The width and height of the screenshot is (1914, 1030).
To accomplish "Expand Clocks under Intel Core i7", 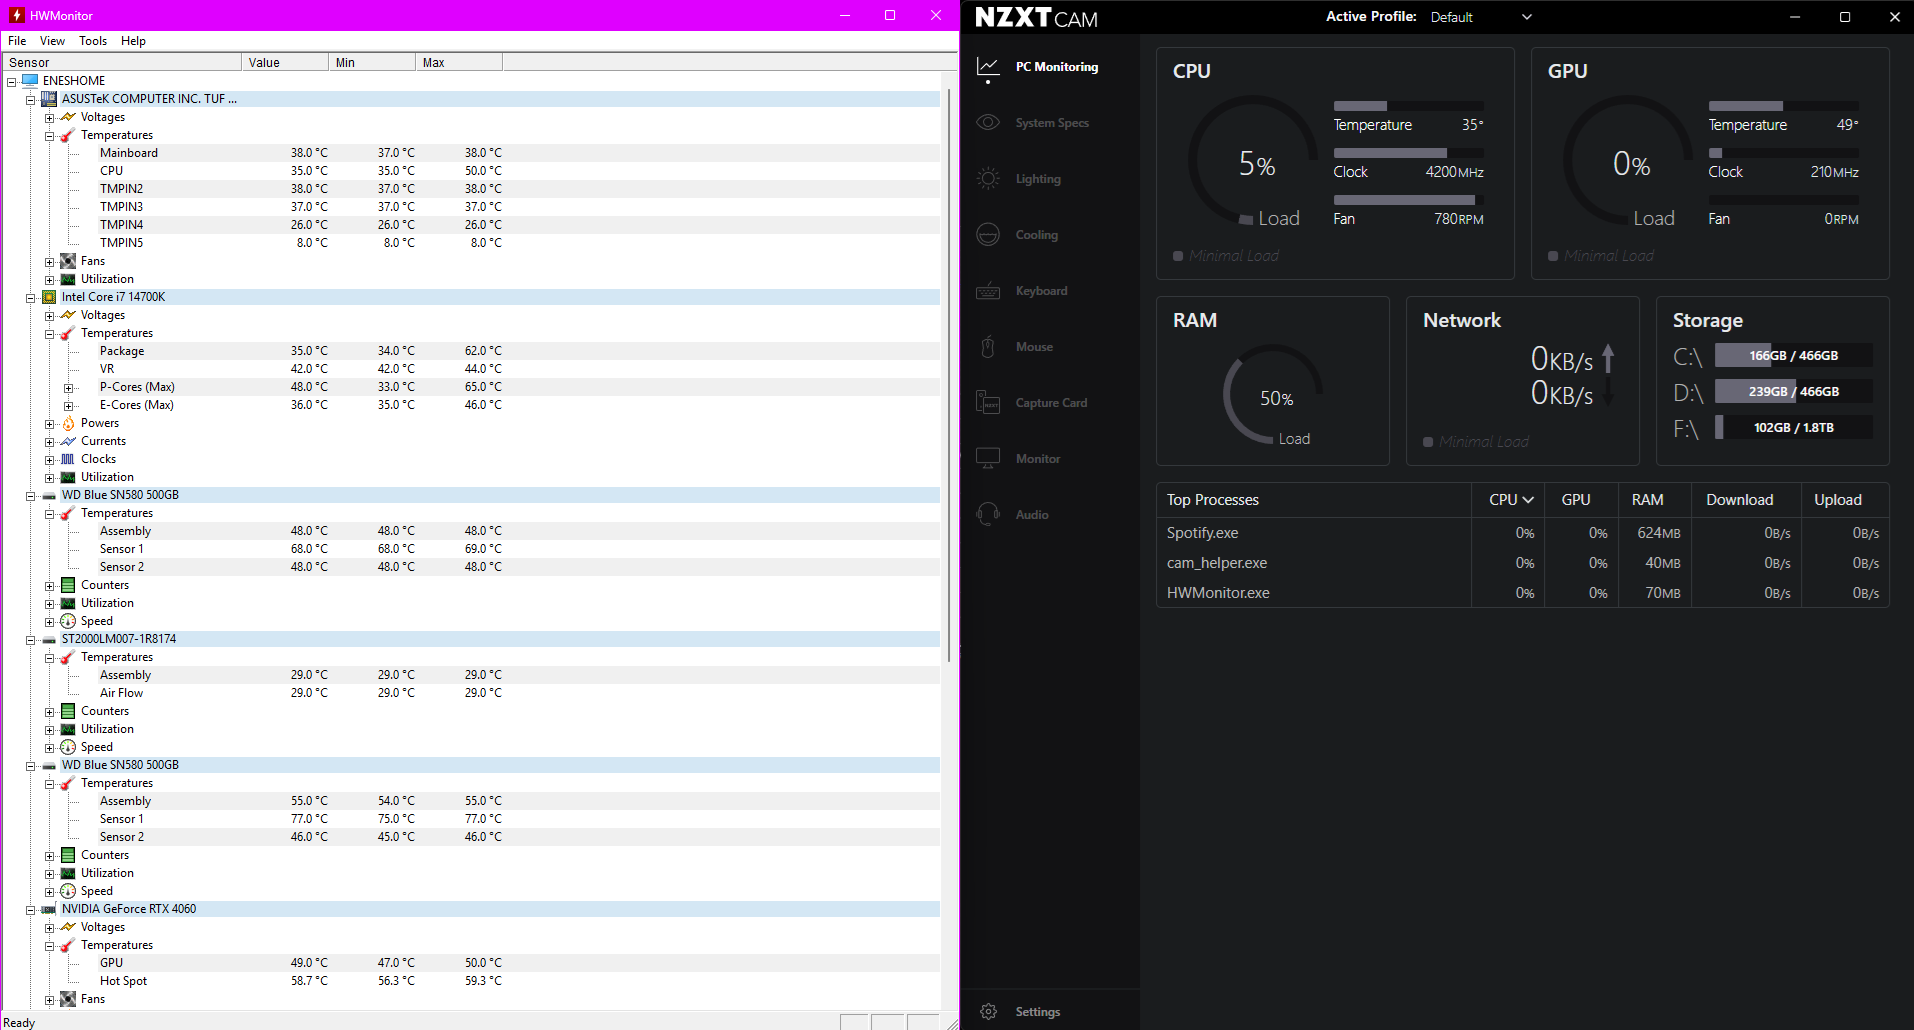I will 49,459.
